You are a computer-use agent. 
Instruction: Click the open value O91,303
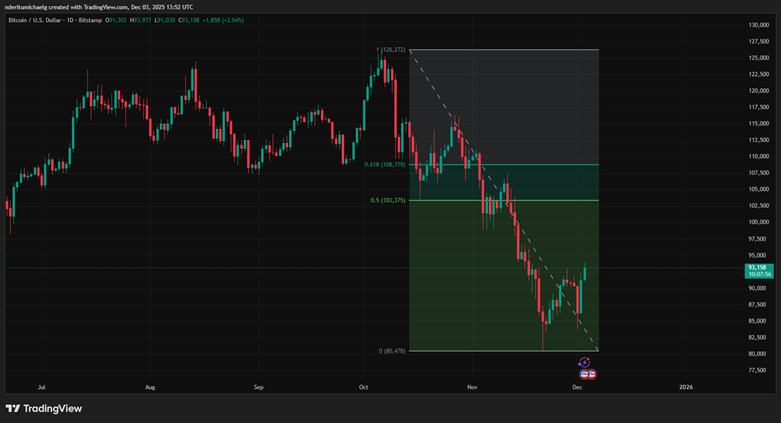(x=116, y=20)
